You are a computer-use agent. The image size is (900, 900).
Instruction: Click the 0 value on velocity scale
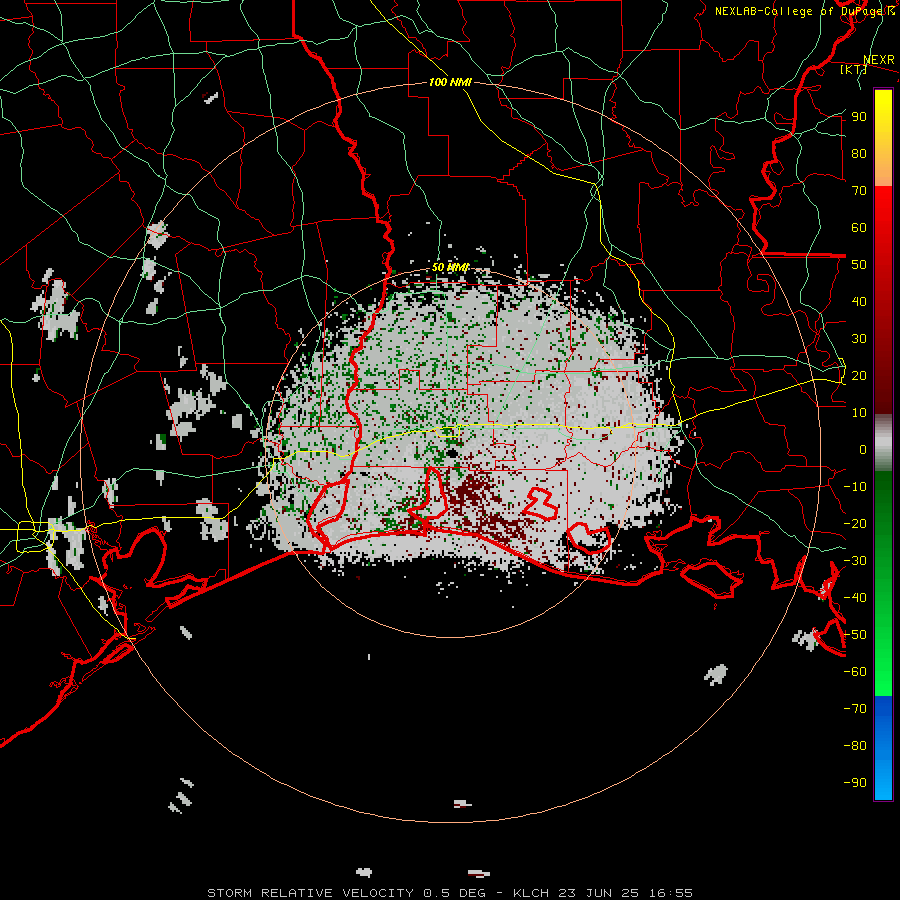[x=863, y=450]
